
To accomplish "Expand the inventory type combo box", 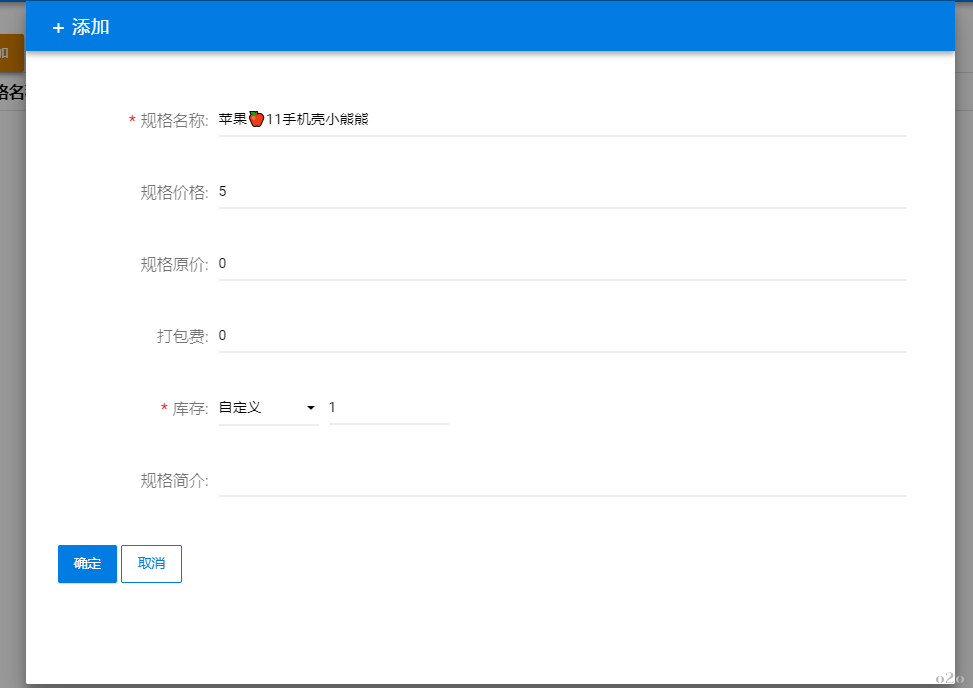I will pyautogui.click(x=265, y=407).
